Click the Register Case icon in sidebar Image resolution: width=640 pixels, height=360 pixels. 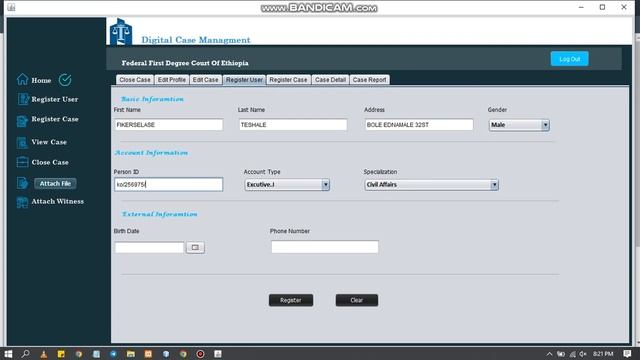coord(22,121)
